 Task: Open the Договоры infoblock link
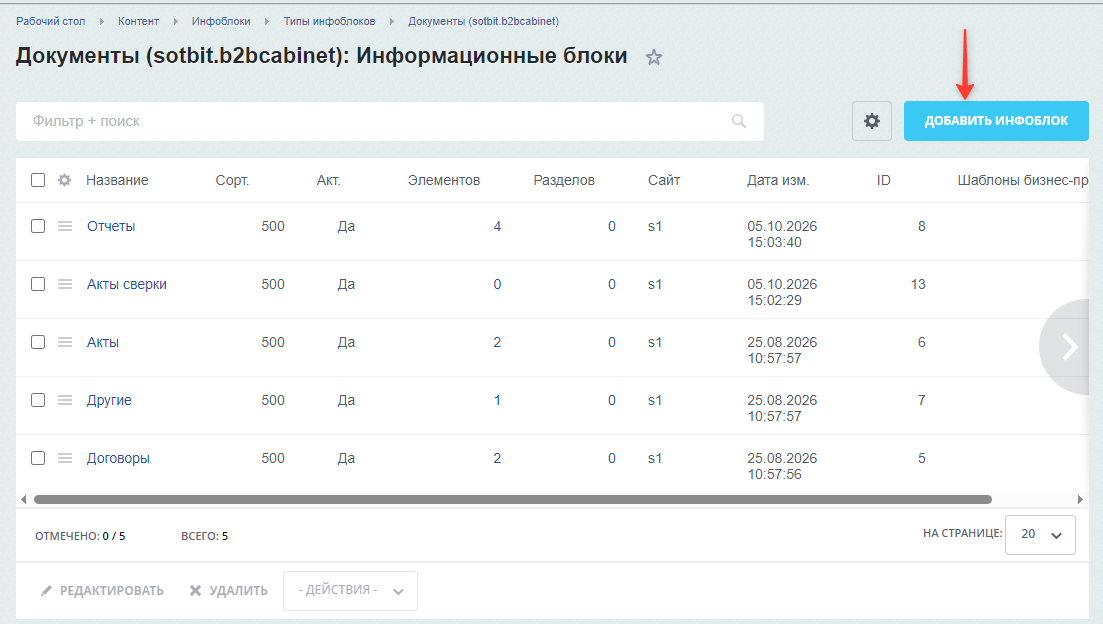pyautogui.click(x=118, y=459)
